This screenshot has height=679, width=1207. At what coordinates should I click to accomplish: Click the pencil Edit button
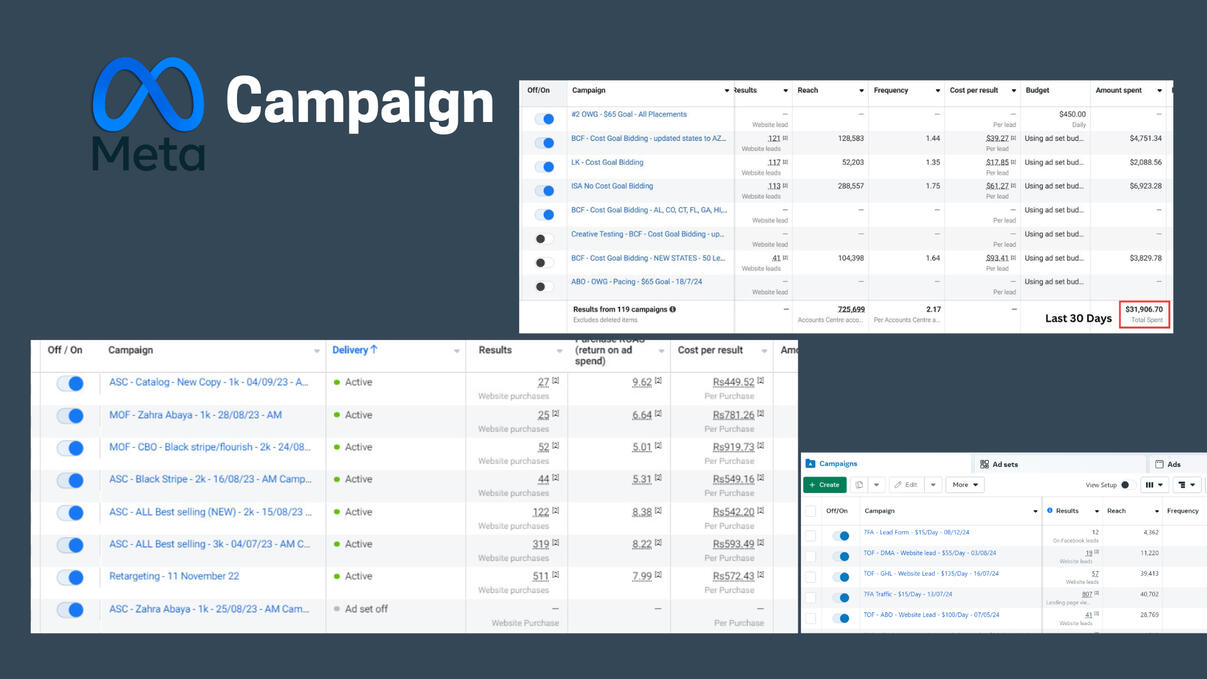tap(906, 485)
